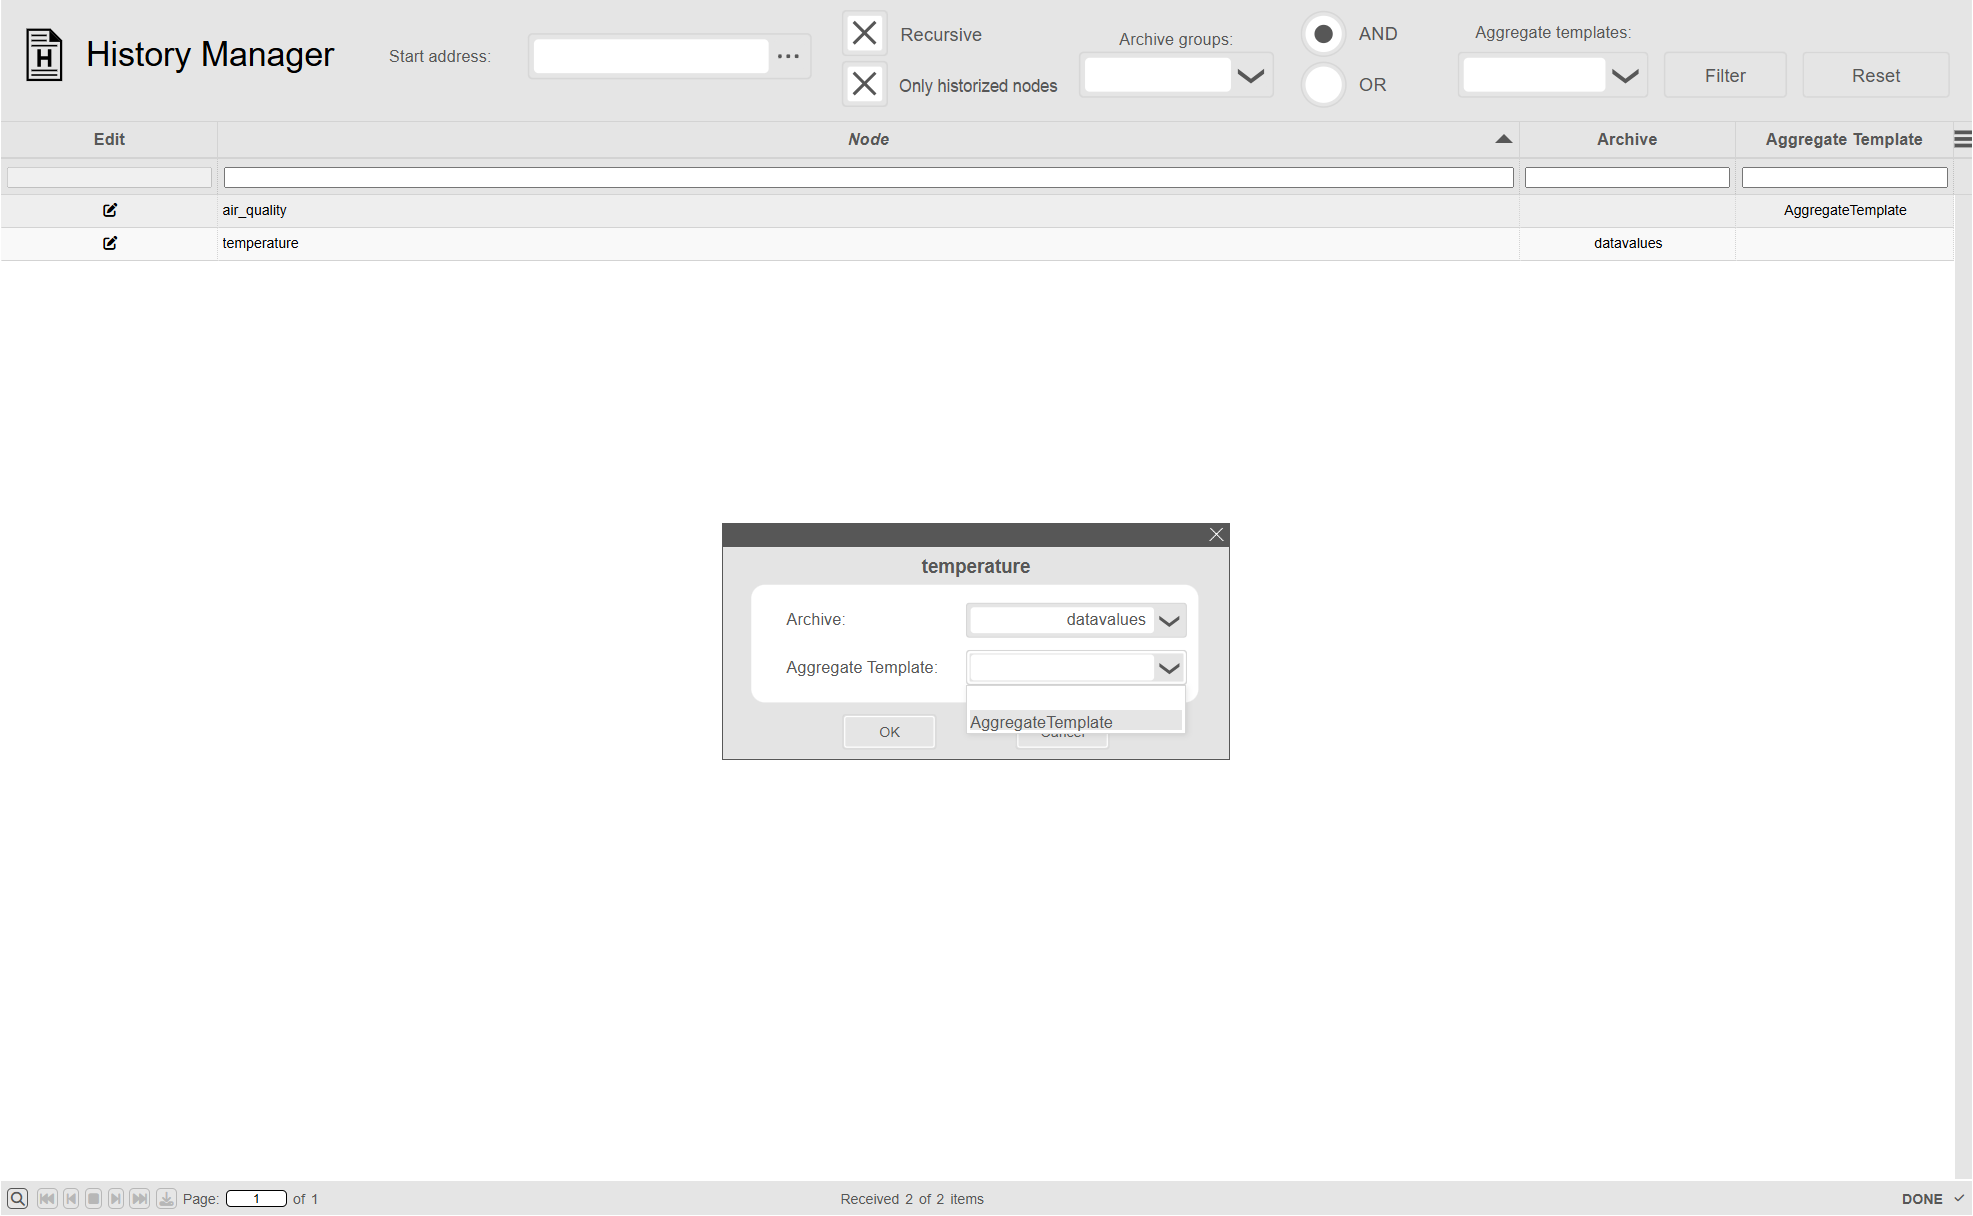This screenshot has width=1973, height=1216.
Task: Click the edit icon for temperature row
Action: pos(110,243)
